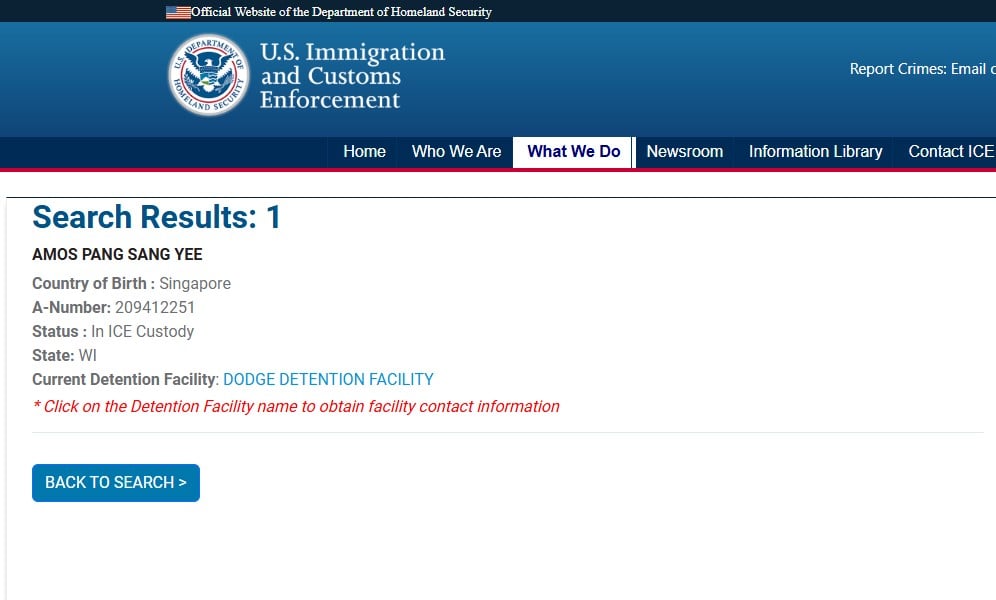996x600 pixels.
Task: Open the Who We Are menu
Action: 456,152
